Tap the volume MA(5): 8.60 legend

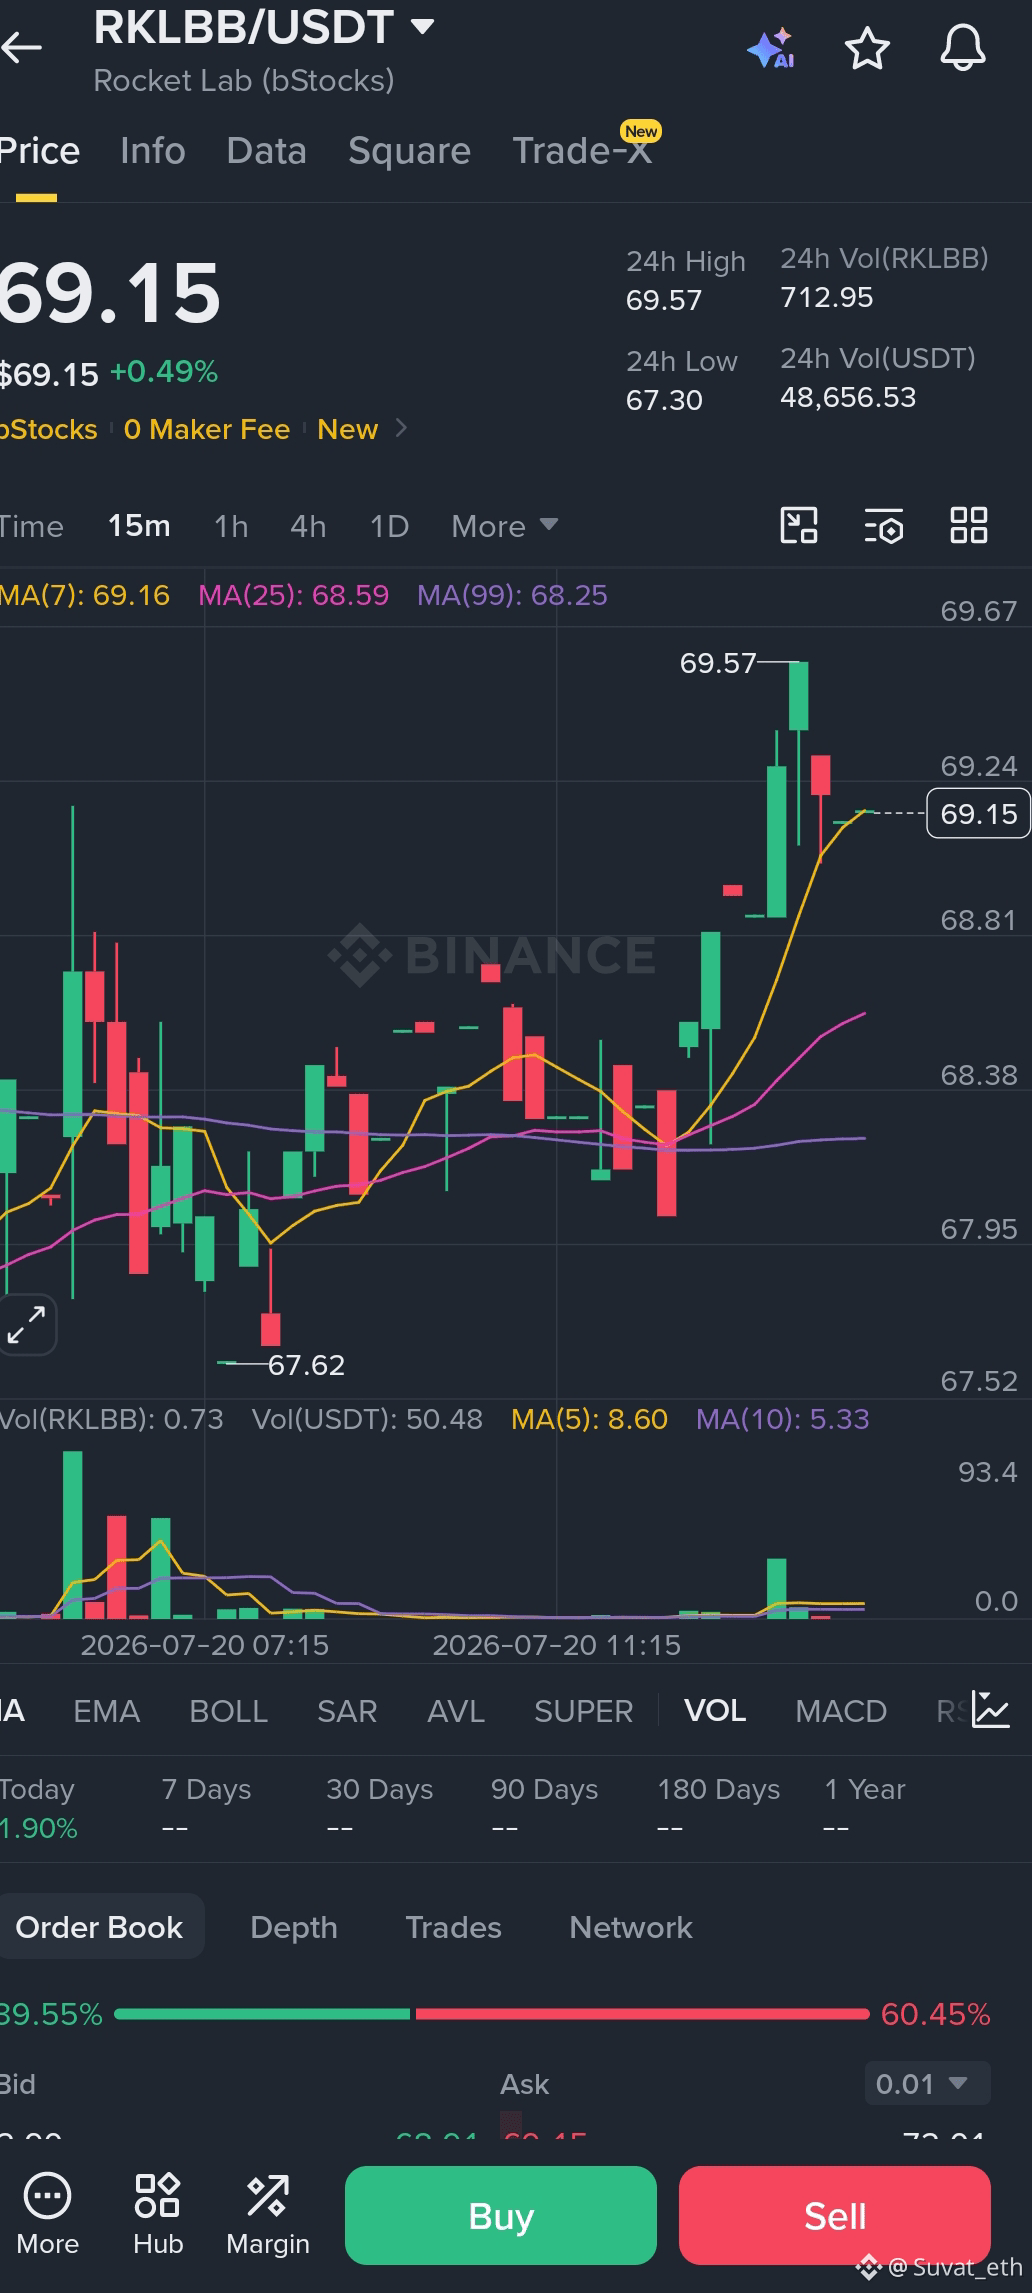[x=589, y=1419]
